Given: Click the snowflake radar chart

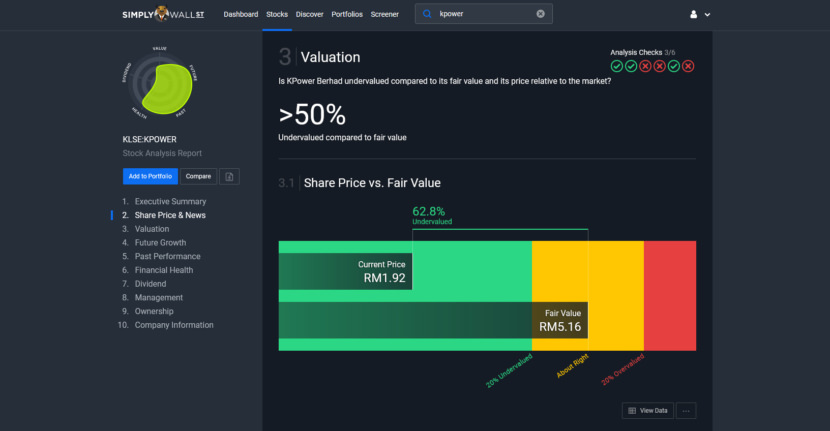Looking at the screenshot, I should click(160, 83).
